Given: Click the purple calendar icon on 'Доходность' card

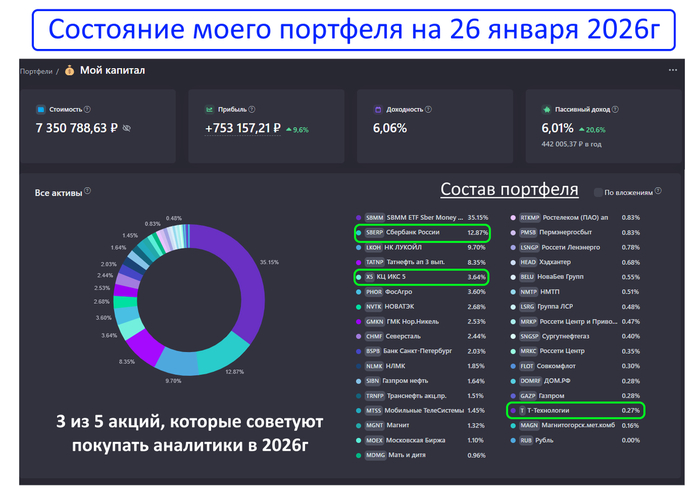Looking at the screenshot, I should tap(377, 109).
